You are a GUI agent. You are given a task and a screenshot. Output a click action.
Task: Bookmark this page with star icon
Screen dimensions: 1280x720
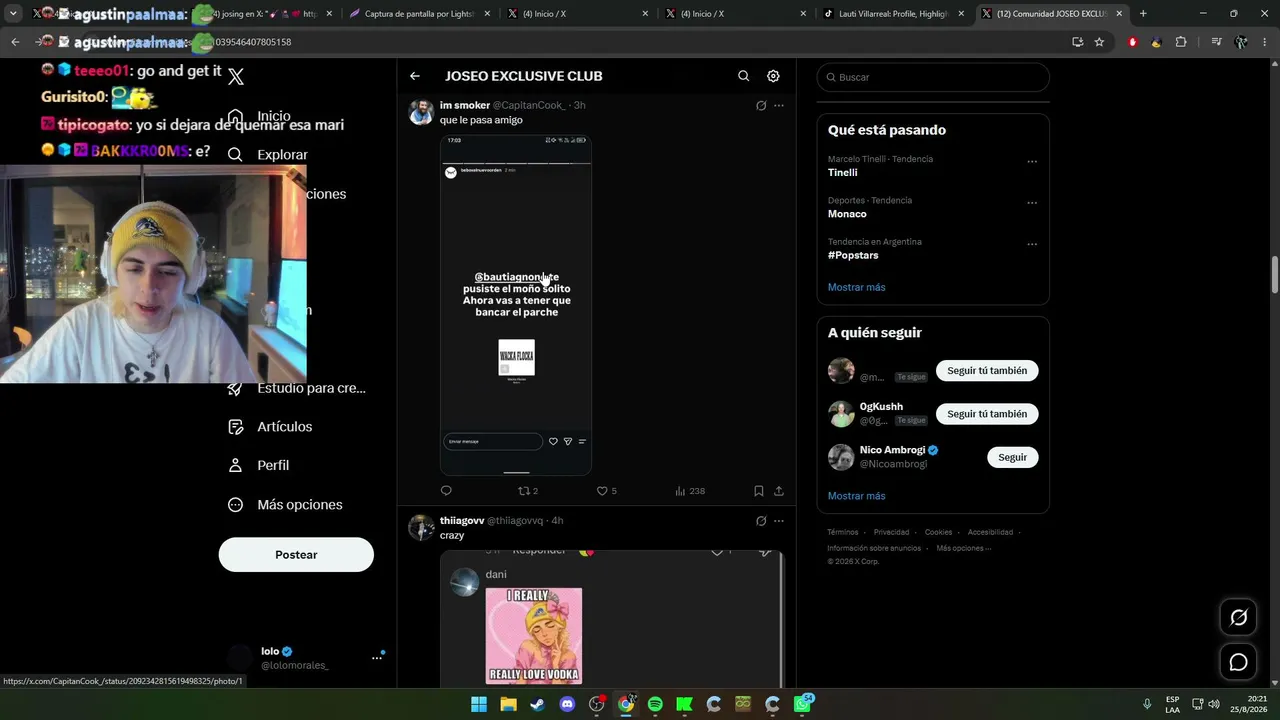(1099, 42)
